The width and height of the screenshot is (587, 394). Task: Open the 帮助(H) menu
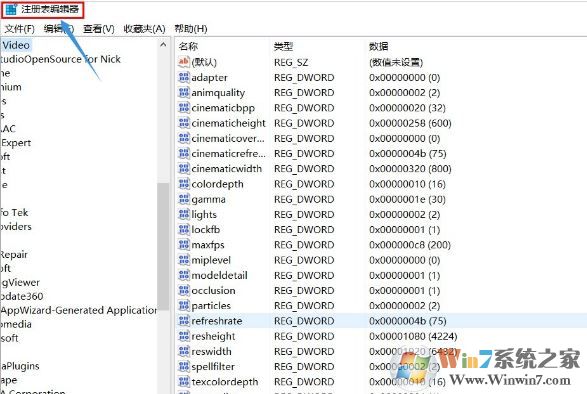[191, 29]
